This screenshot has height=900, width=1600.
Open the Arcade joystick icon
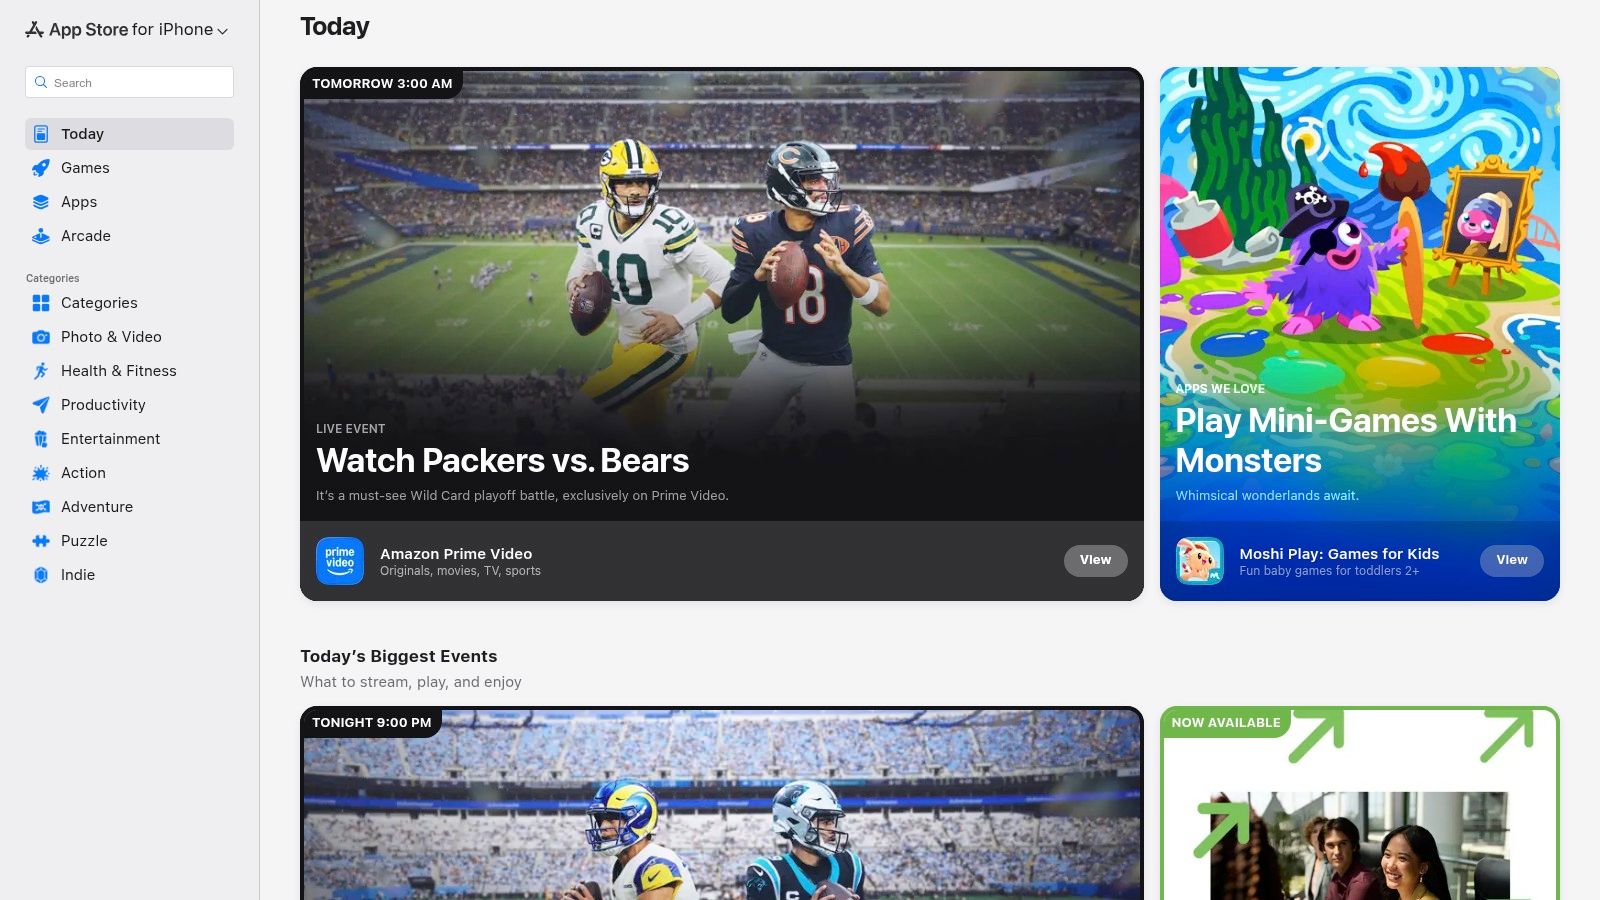coord(41,236)
